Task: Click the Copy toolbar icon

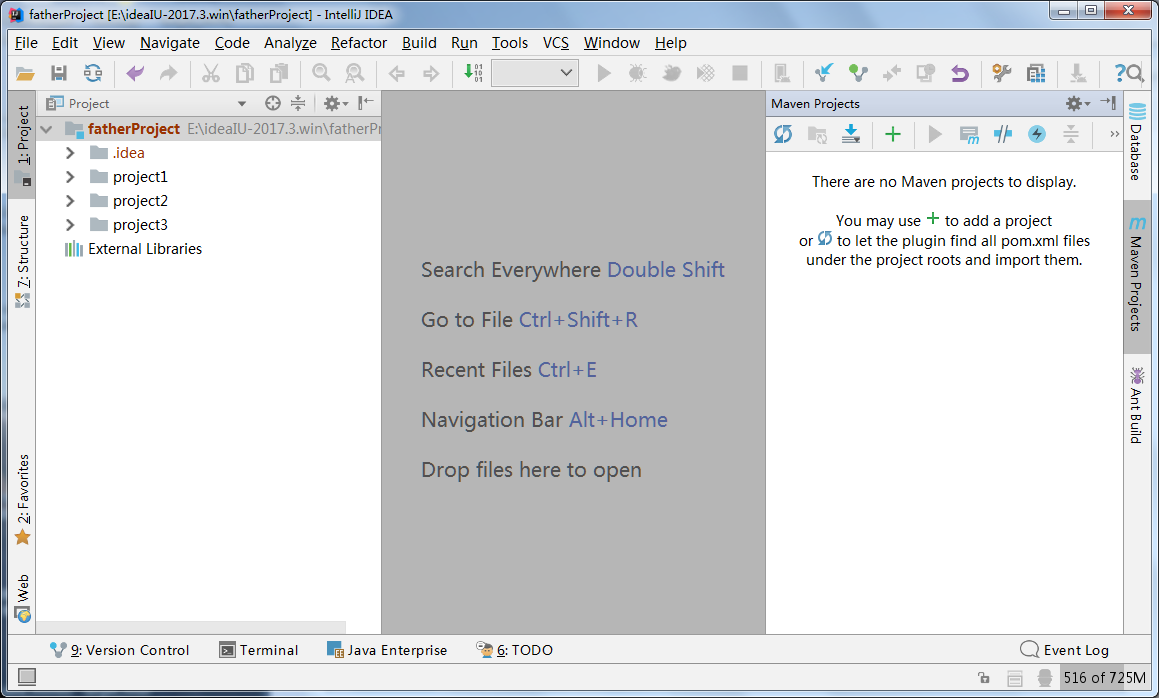Action: click(245, 73)
